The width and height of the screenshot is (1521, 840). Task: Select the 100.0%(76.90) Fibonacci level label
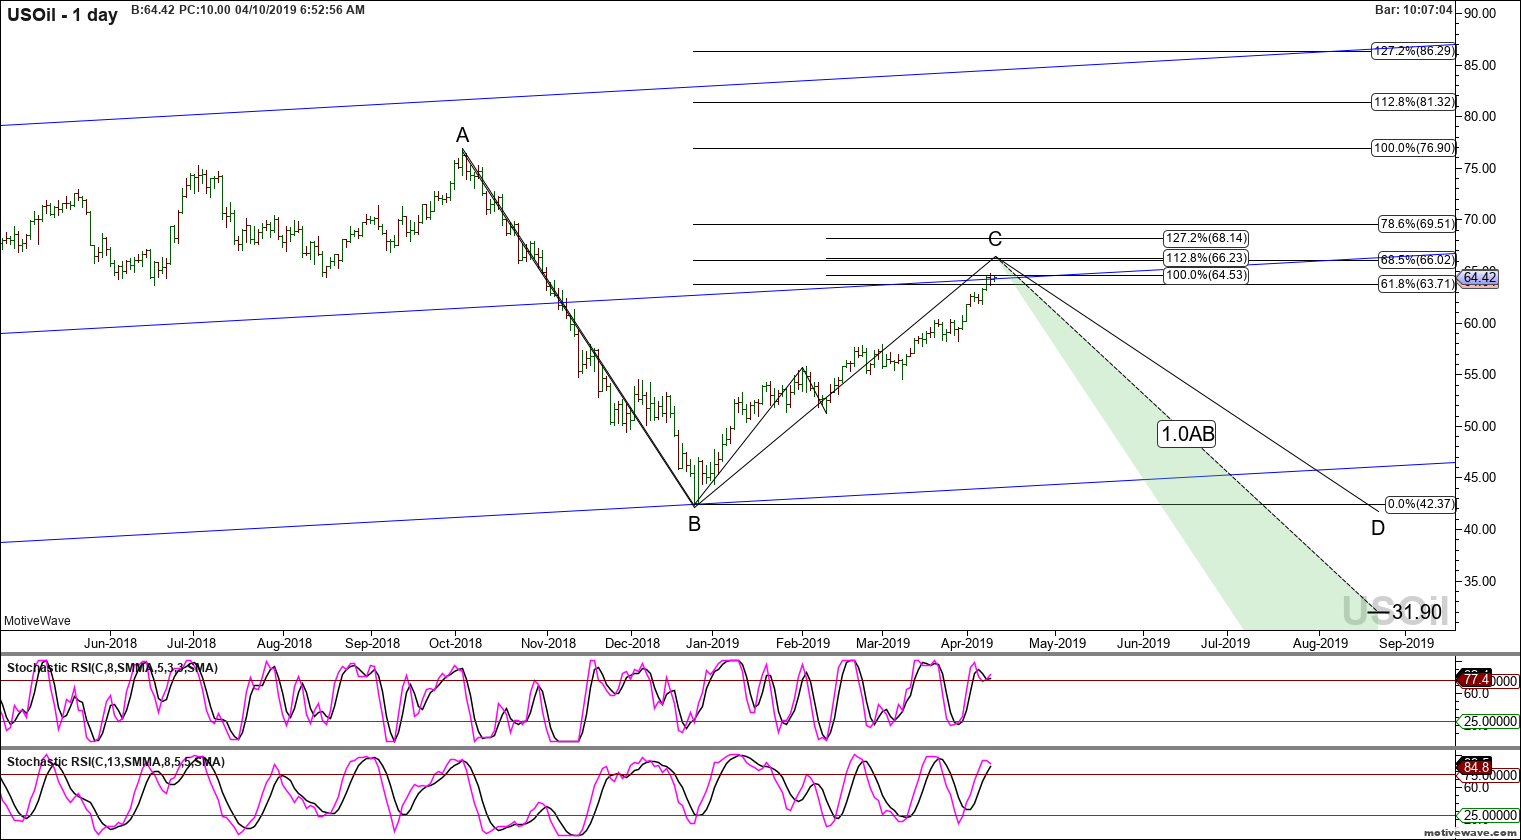(x=1413, y=148)
